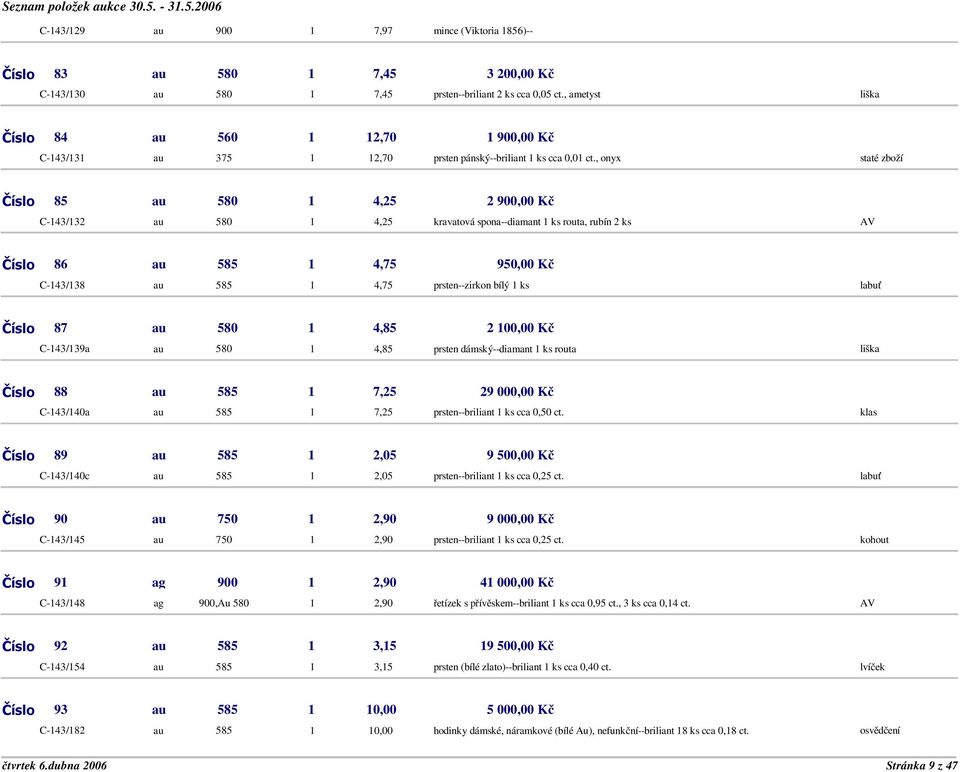Click hallmark text 'kohout'
The image size is (960, 772).
[x=874, y=540]
